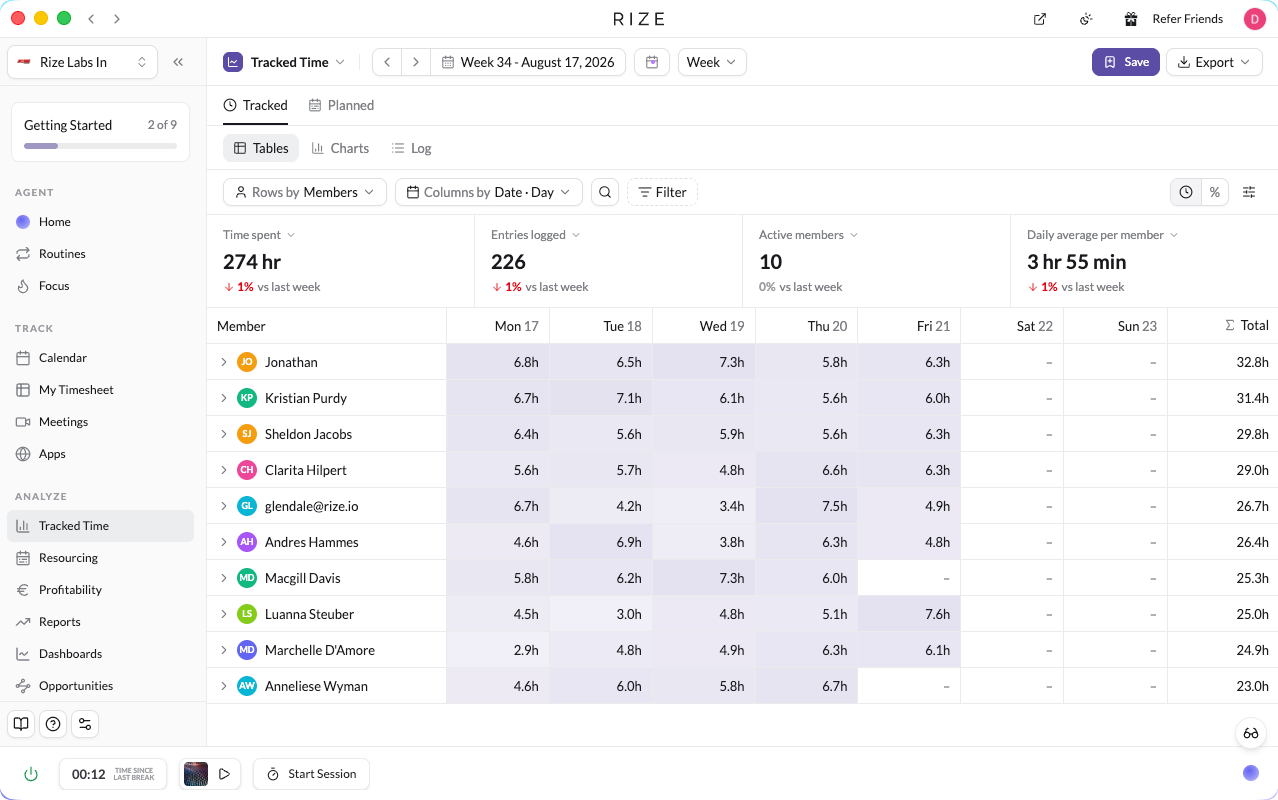This screenshot has height=800, width=1278.
Task: Click the glasses icon at the lower right
Action: coord(1251,733)
